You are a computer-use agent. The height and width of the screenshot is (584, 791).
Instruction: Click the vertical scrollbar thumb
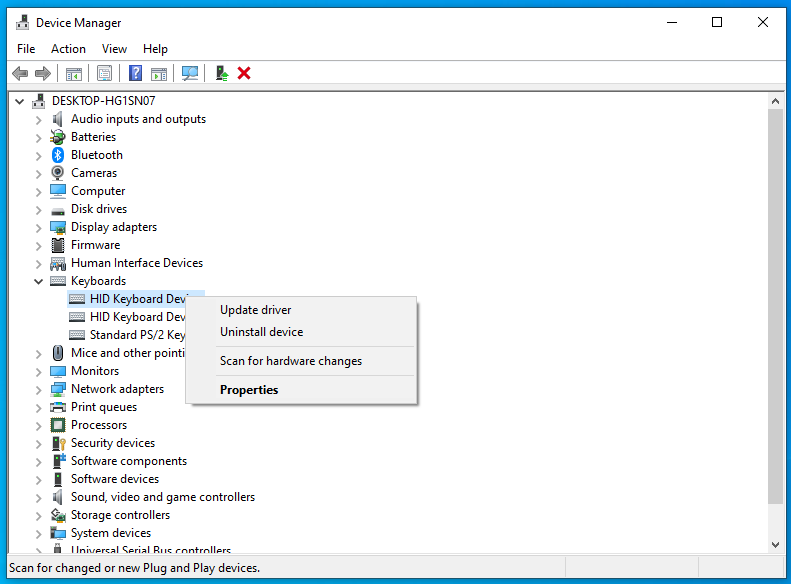click(775, 306)
